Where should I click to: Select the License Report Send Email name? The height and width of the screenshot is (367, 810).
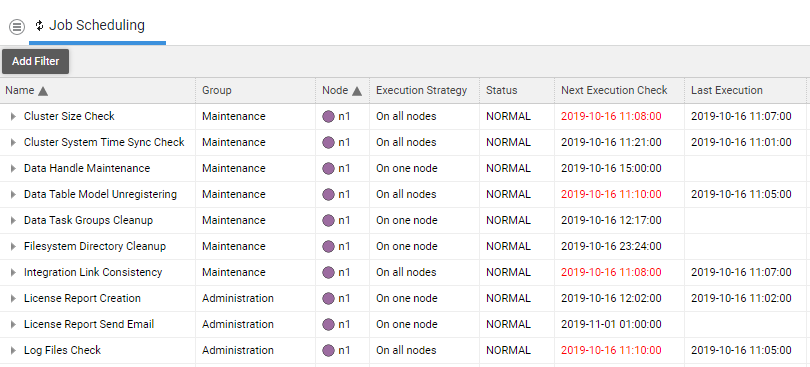click(x=89, y=324)
